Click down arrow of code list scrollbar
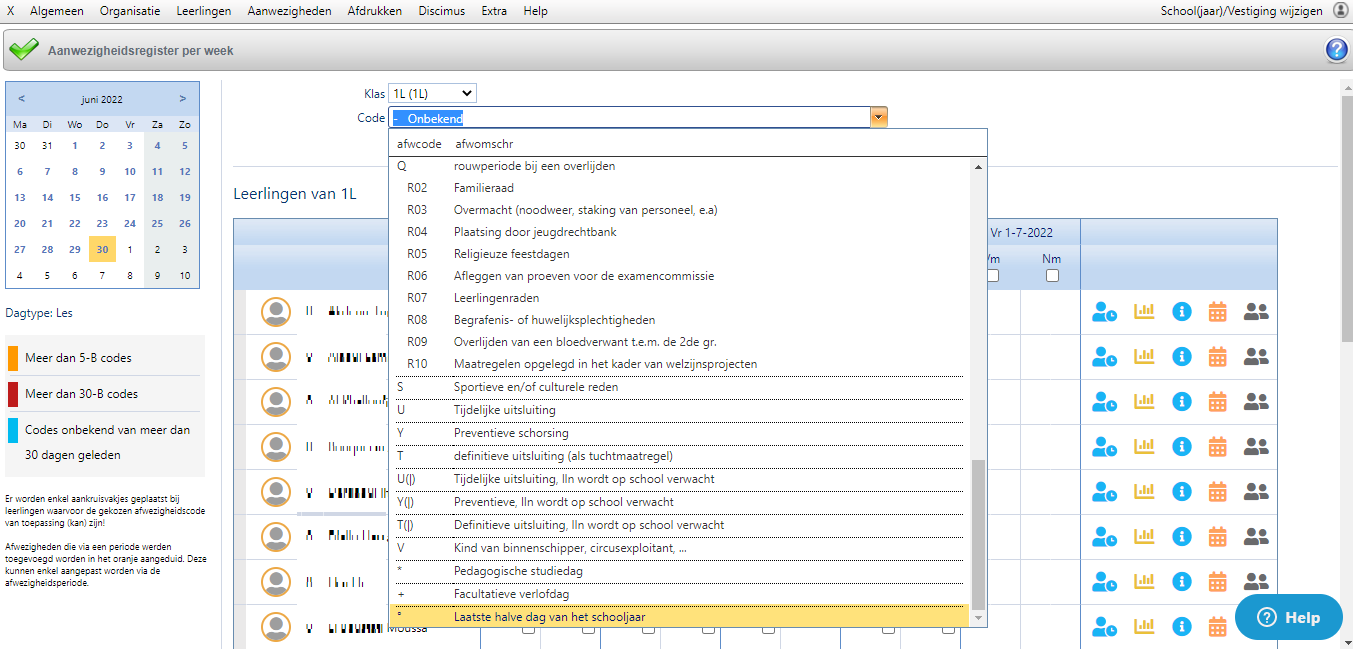 pyautogui.click(x=979, y=620)
